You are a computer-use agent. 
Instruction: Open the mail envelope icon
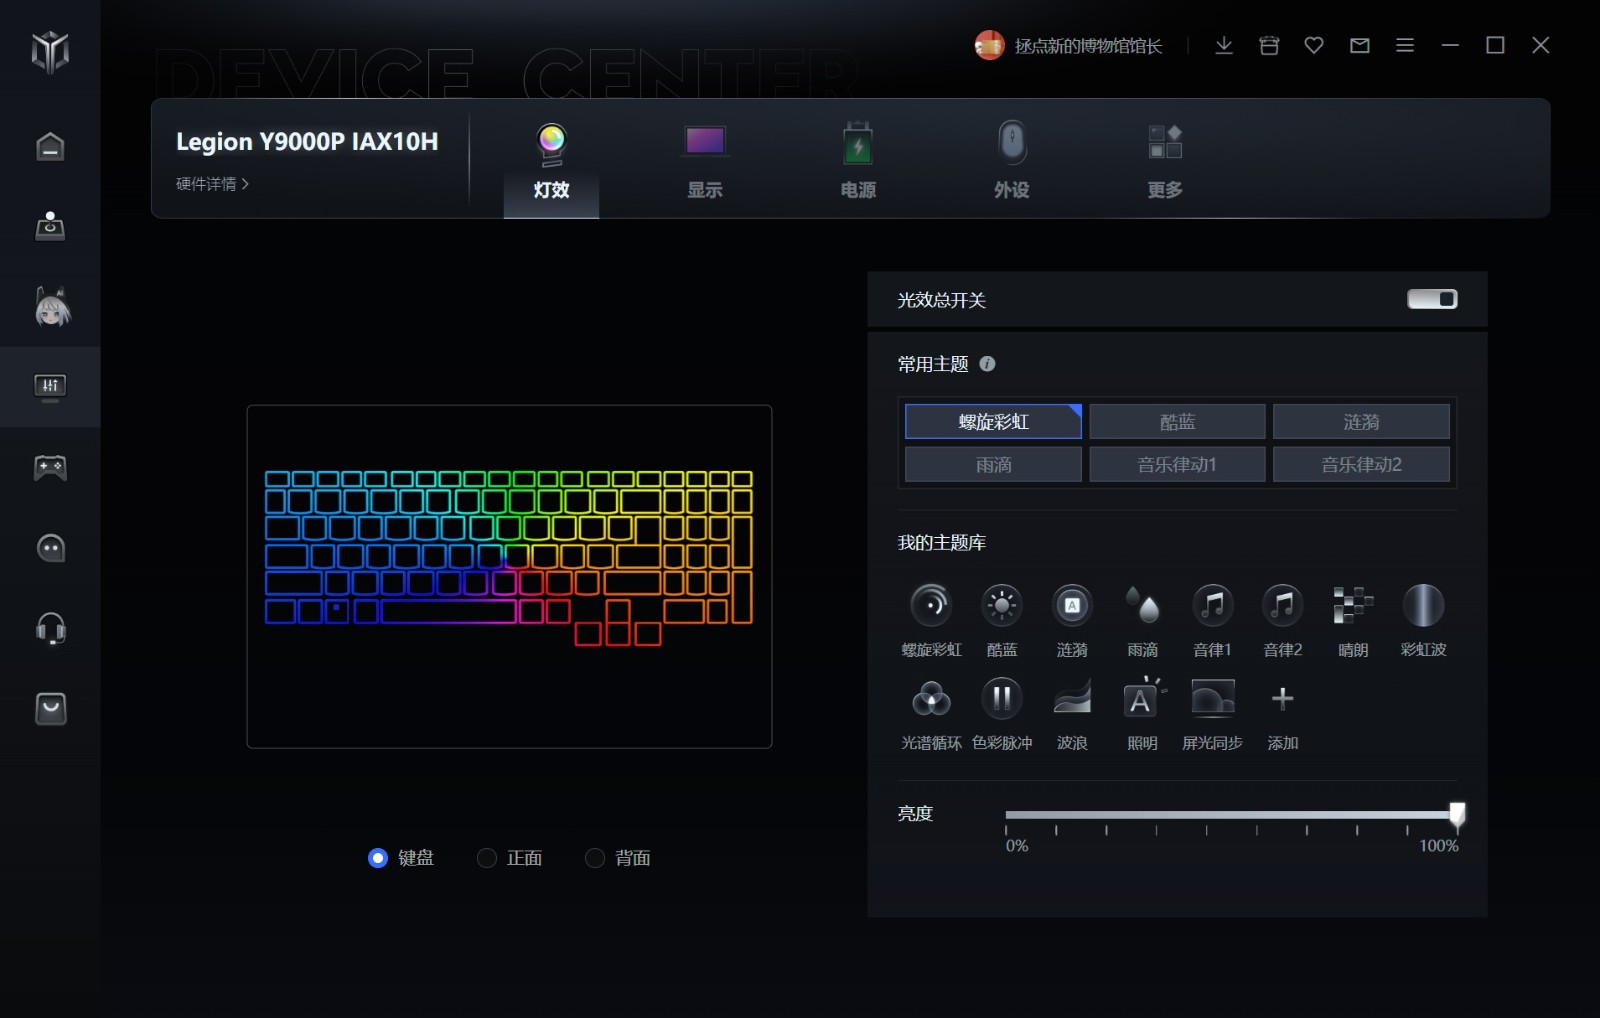coord(1359,45)
